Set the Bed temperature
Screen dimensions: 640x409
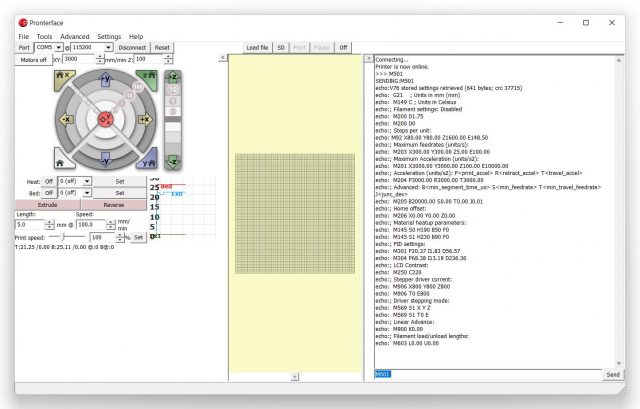[x=120, y=193]
